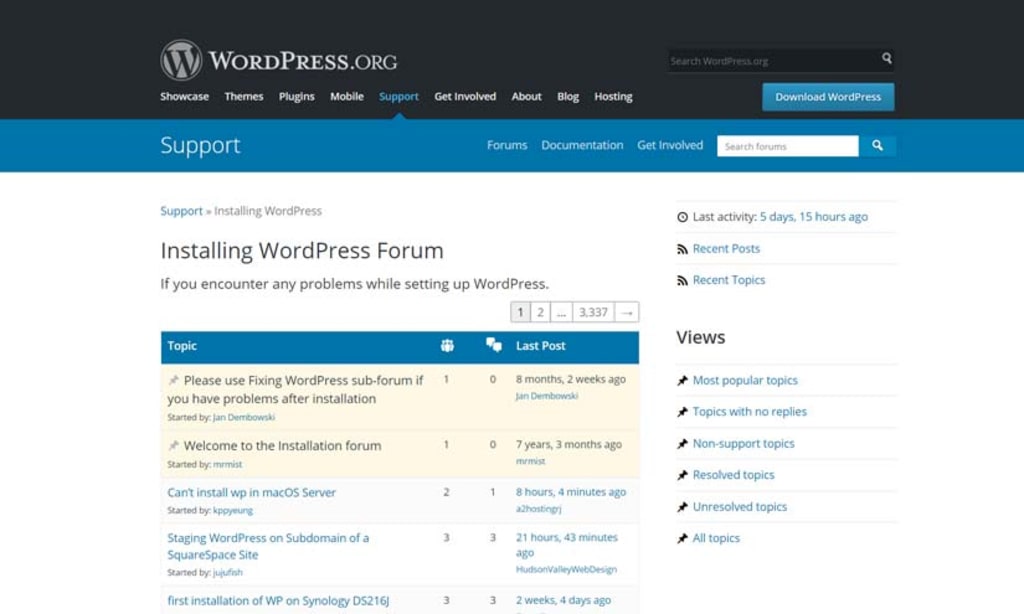Select Support in the top navigation
The width and height of the screenshot is (1024, 614).
click(x=399, y=96)
